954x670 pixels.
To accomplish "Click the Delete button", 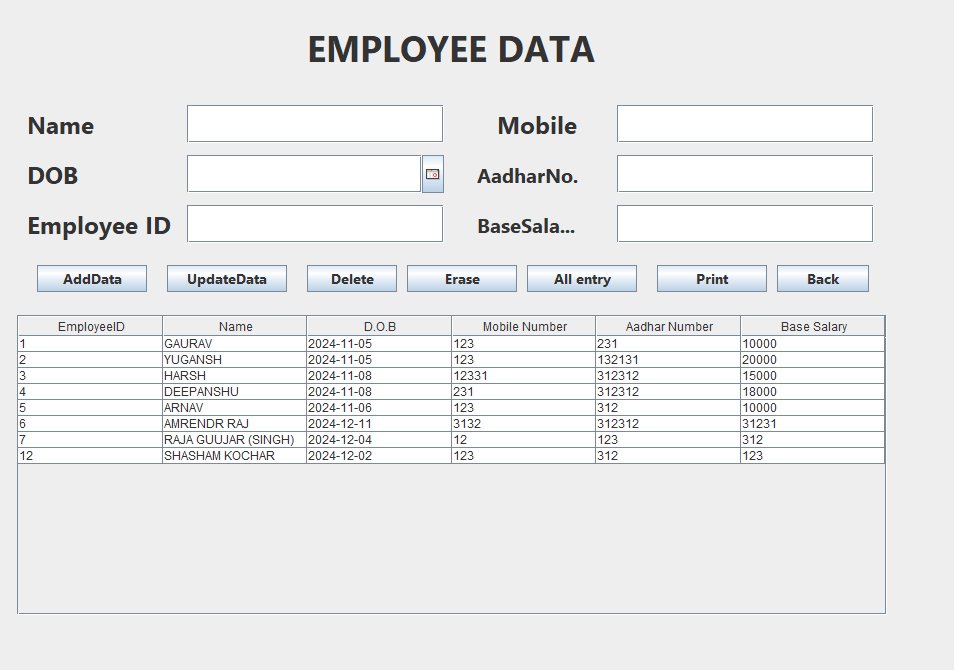I will coord(351,278).
